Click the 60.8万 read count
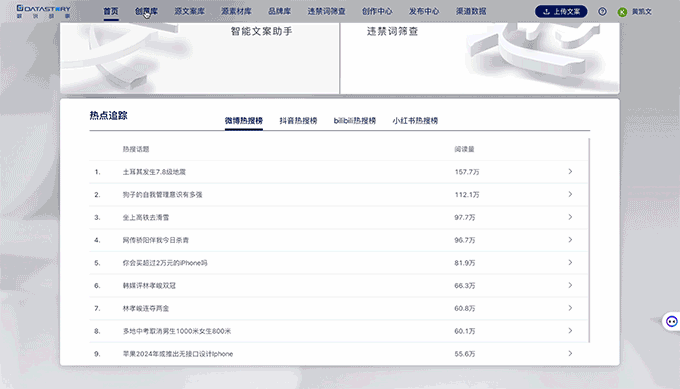Image resolution: width=680 pixels, height=389 pixels. 464,308
